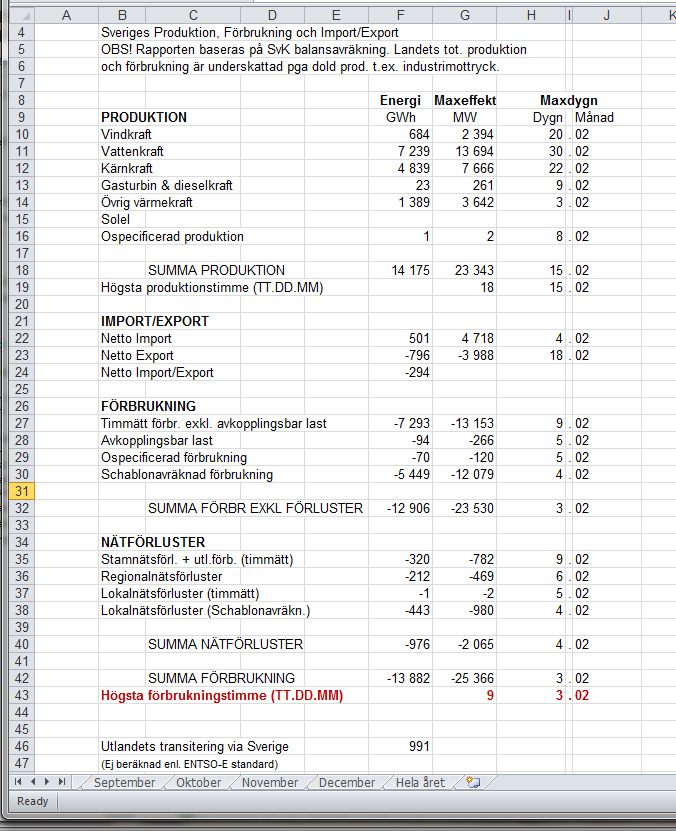Click previous sheet navigation arrow
The image size is (676, 831).
click(33, 782)
